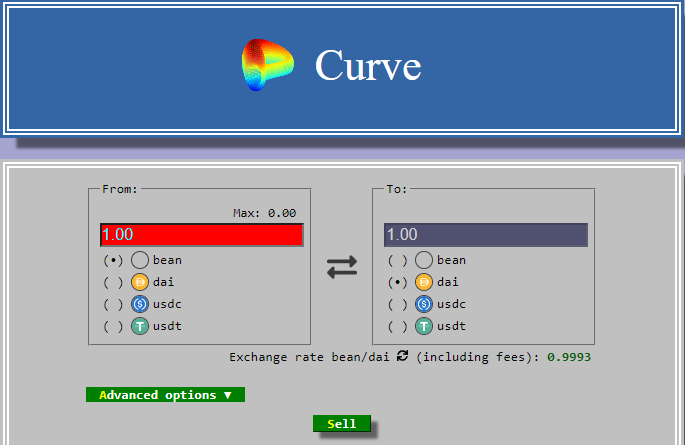Click the bean label in To panel
685x445 pixels.
[x=451, y=260]
